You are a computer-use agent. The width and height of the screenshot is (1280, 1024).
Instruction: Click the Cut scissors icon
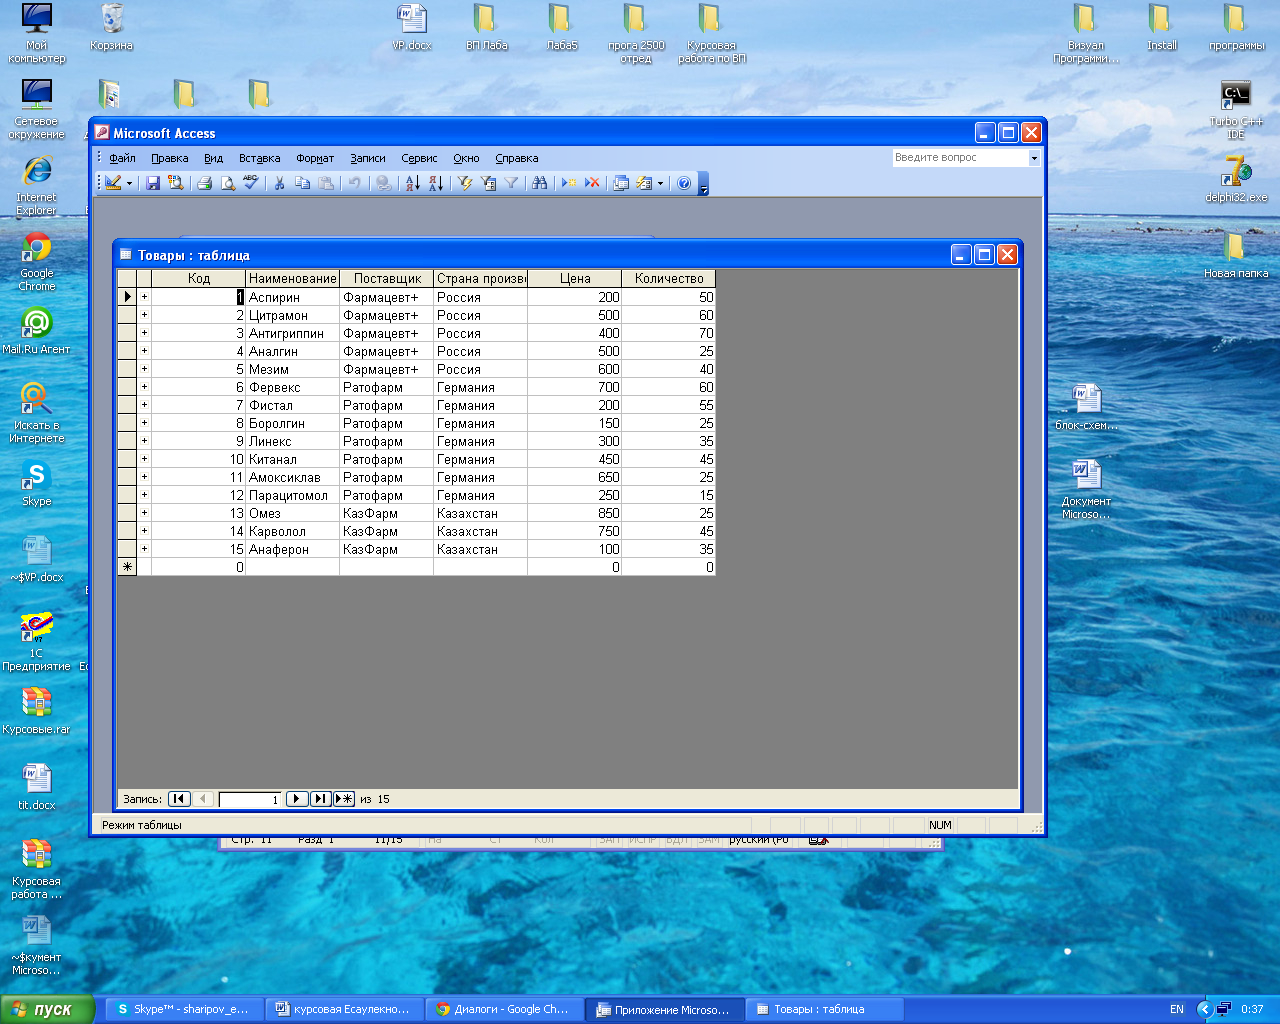coord(279,183)
